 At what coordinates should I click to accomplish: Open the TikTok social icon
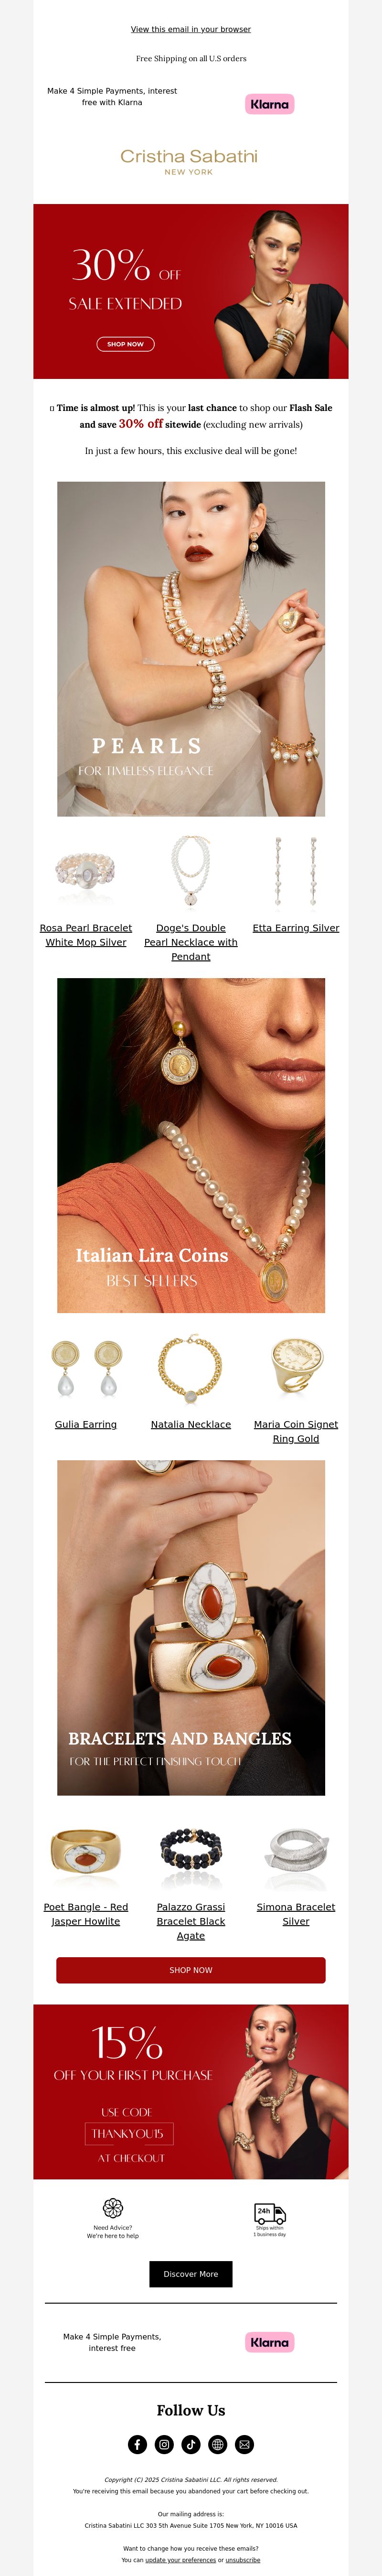coord(191,2444)
